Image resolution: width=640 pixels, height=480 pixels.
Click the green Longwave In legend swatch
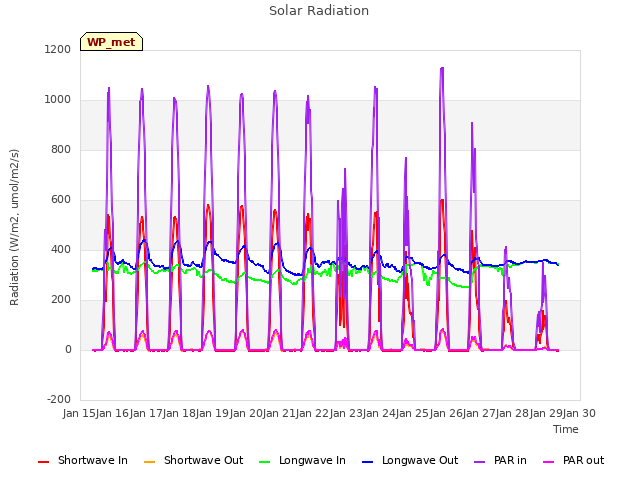[264, 462]
